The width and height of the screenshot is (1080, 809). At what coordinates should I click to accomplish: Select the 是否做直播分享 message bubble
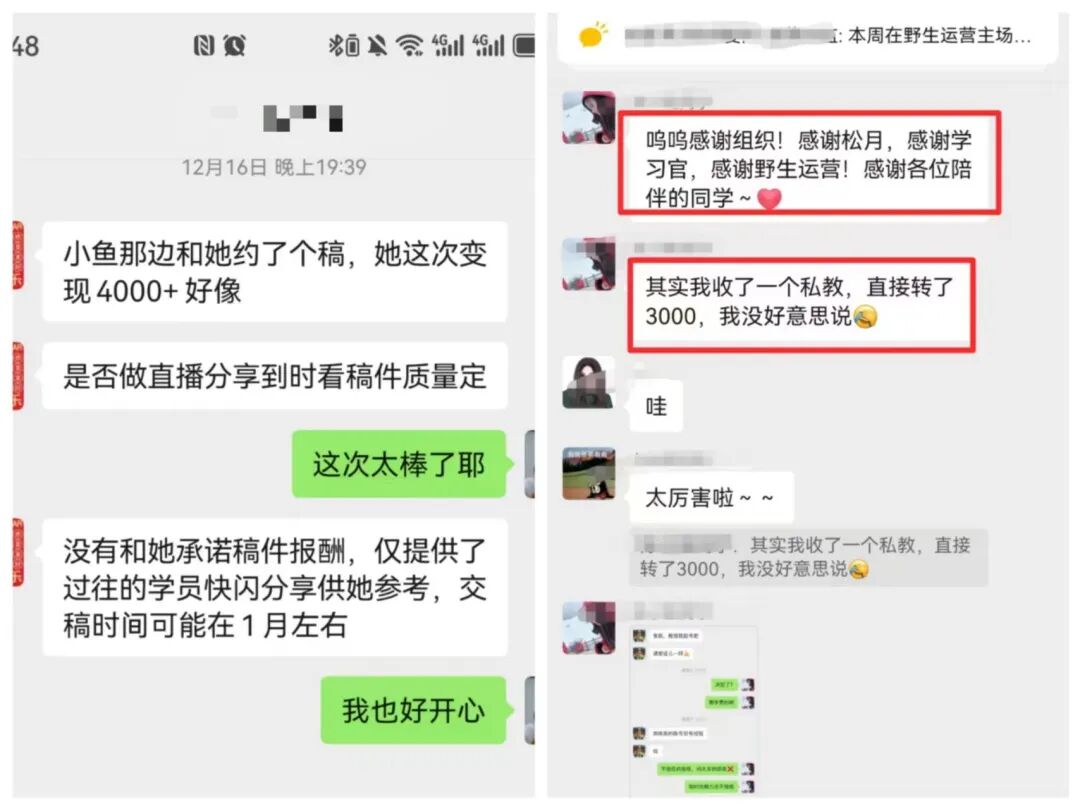coord(275,376)
